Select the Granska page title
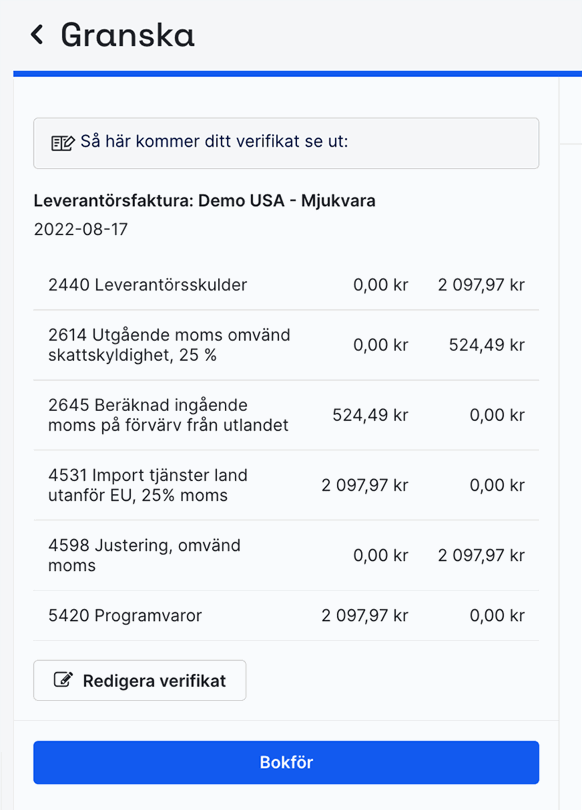 click(x=127, y=35)
